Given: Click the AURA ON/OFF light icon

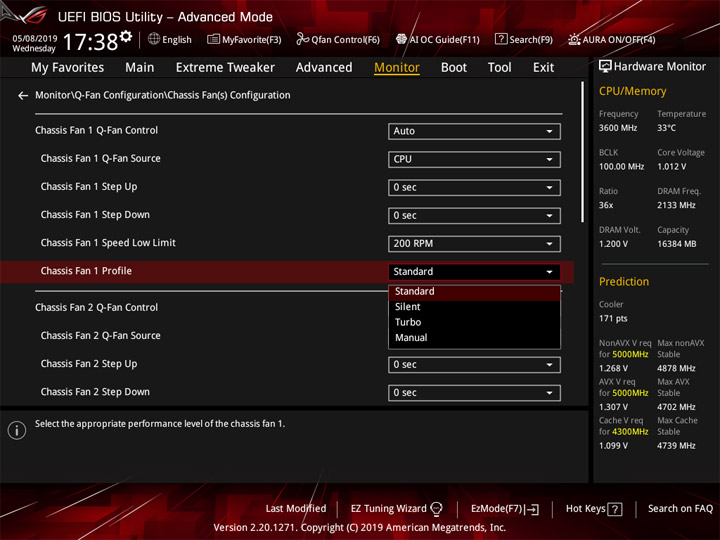Looking at the screenshot, I should click(574, 39).
